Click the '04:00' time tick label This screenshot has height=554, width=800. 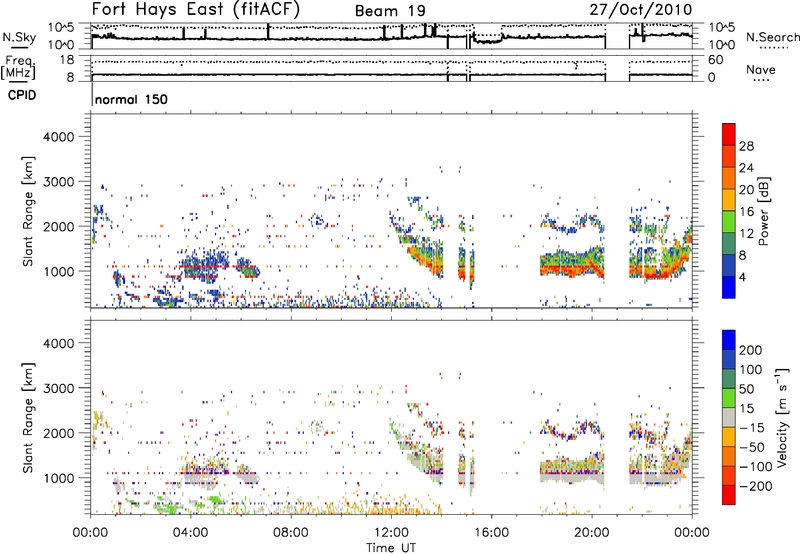click(190, 533)
